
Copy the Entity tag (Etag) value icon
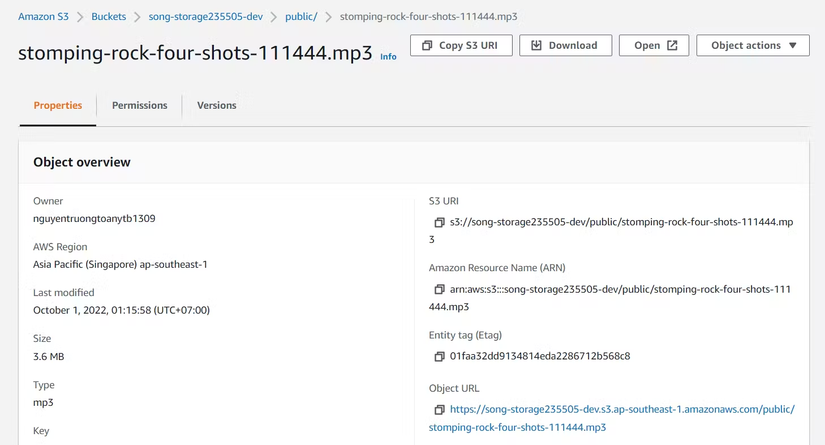pyautogui.click(x=439, y=356)
